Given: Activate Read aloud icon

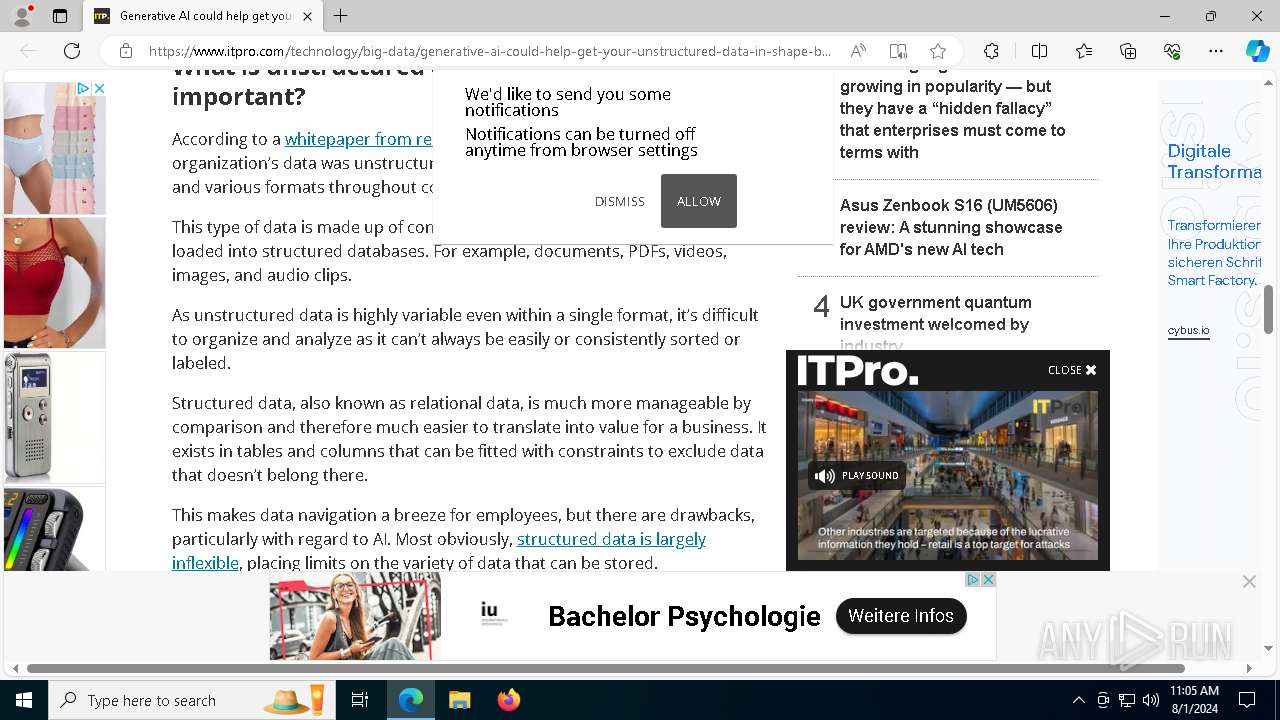Looking at the screenshot, I should [x=858, y=51].
